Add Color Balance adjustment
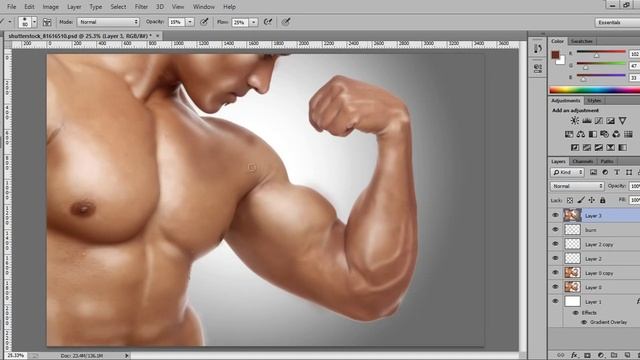This screenshot has height=360, width=640. pos(581,134)
